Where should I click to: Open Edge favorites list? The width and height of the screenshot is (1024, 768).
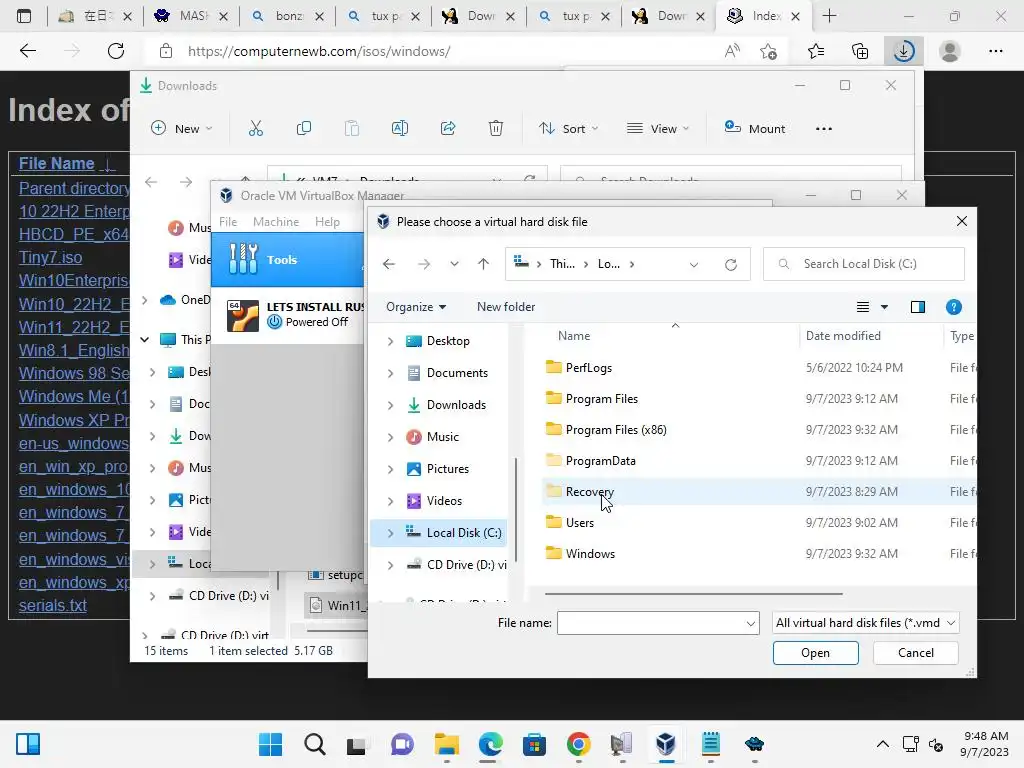(816, 51)
